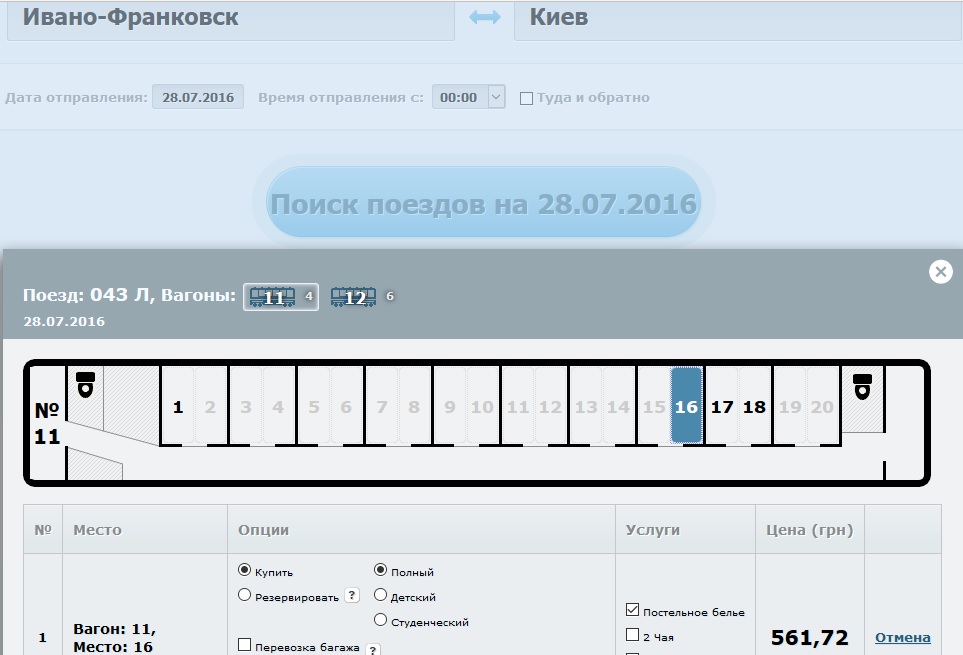Image resolution: width=963 pixels, height=655 pixels.
Task: Open the departure time dropdown
Action: click(x=470, y=97)
